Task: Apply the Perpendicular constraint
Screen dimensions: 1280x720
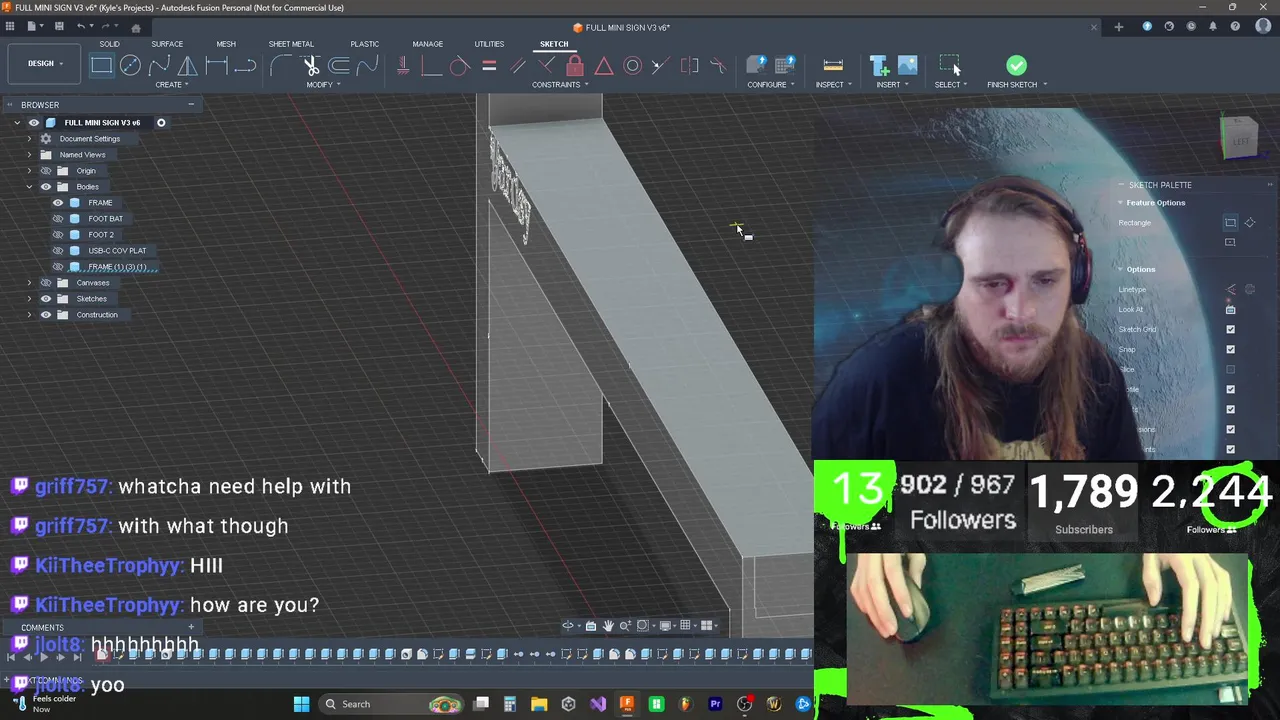Action: point(546,66)
